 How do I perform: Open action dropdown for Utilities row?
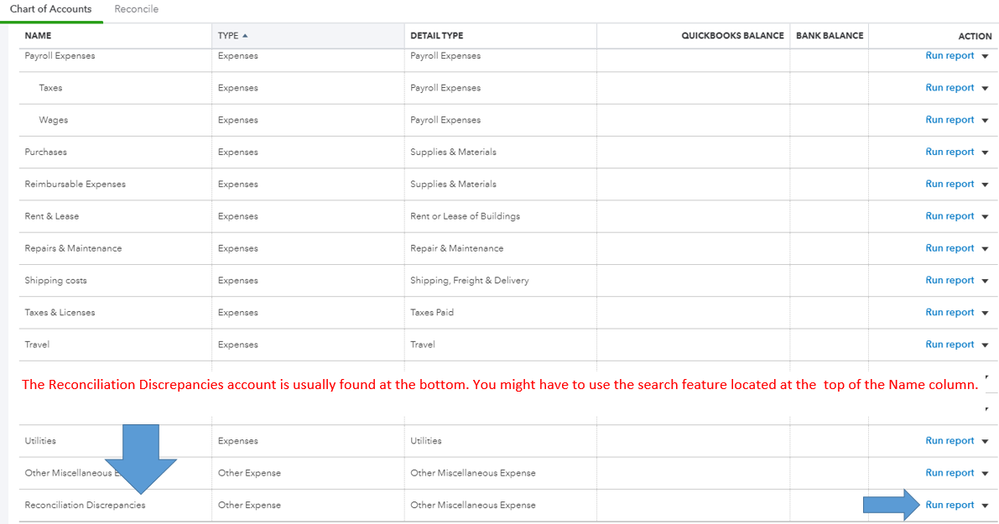point(985,441)
